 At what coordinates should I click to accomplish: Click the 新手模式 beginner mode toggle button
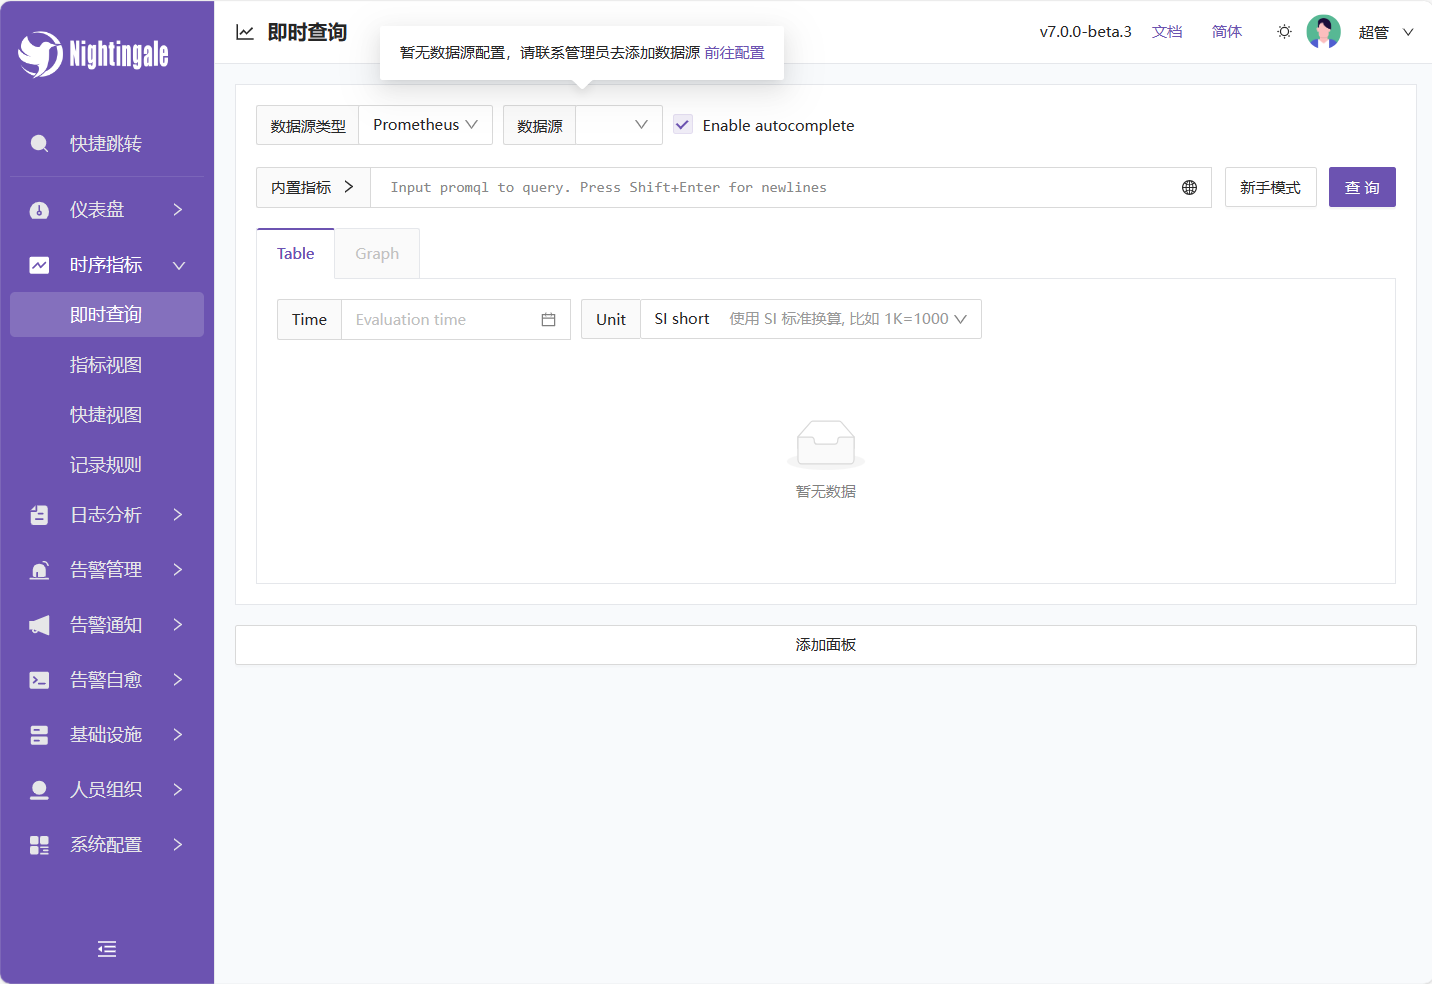1270,188
